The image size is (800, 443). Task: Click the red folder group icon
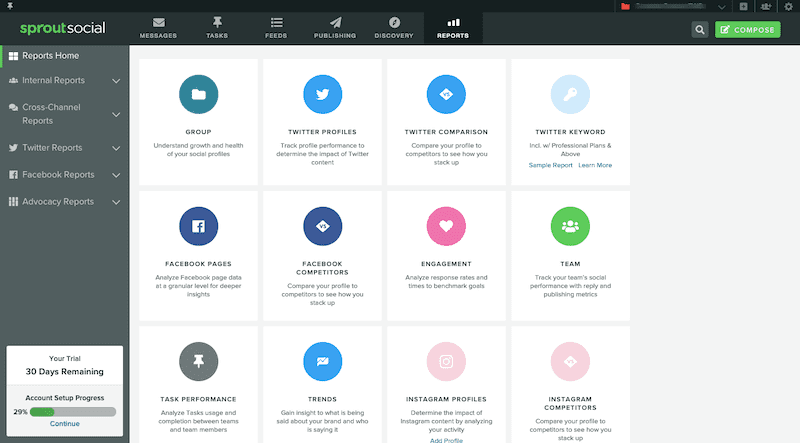pos(625,6)
